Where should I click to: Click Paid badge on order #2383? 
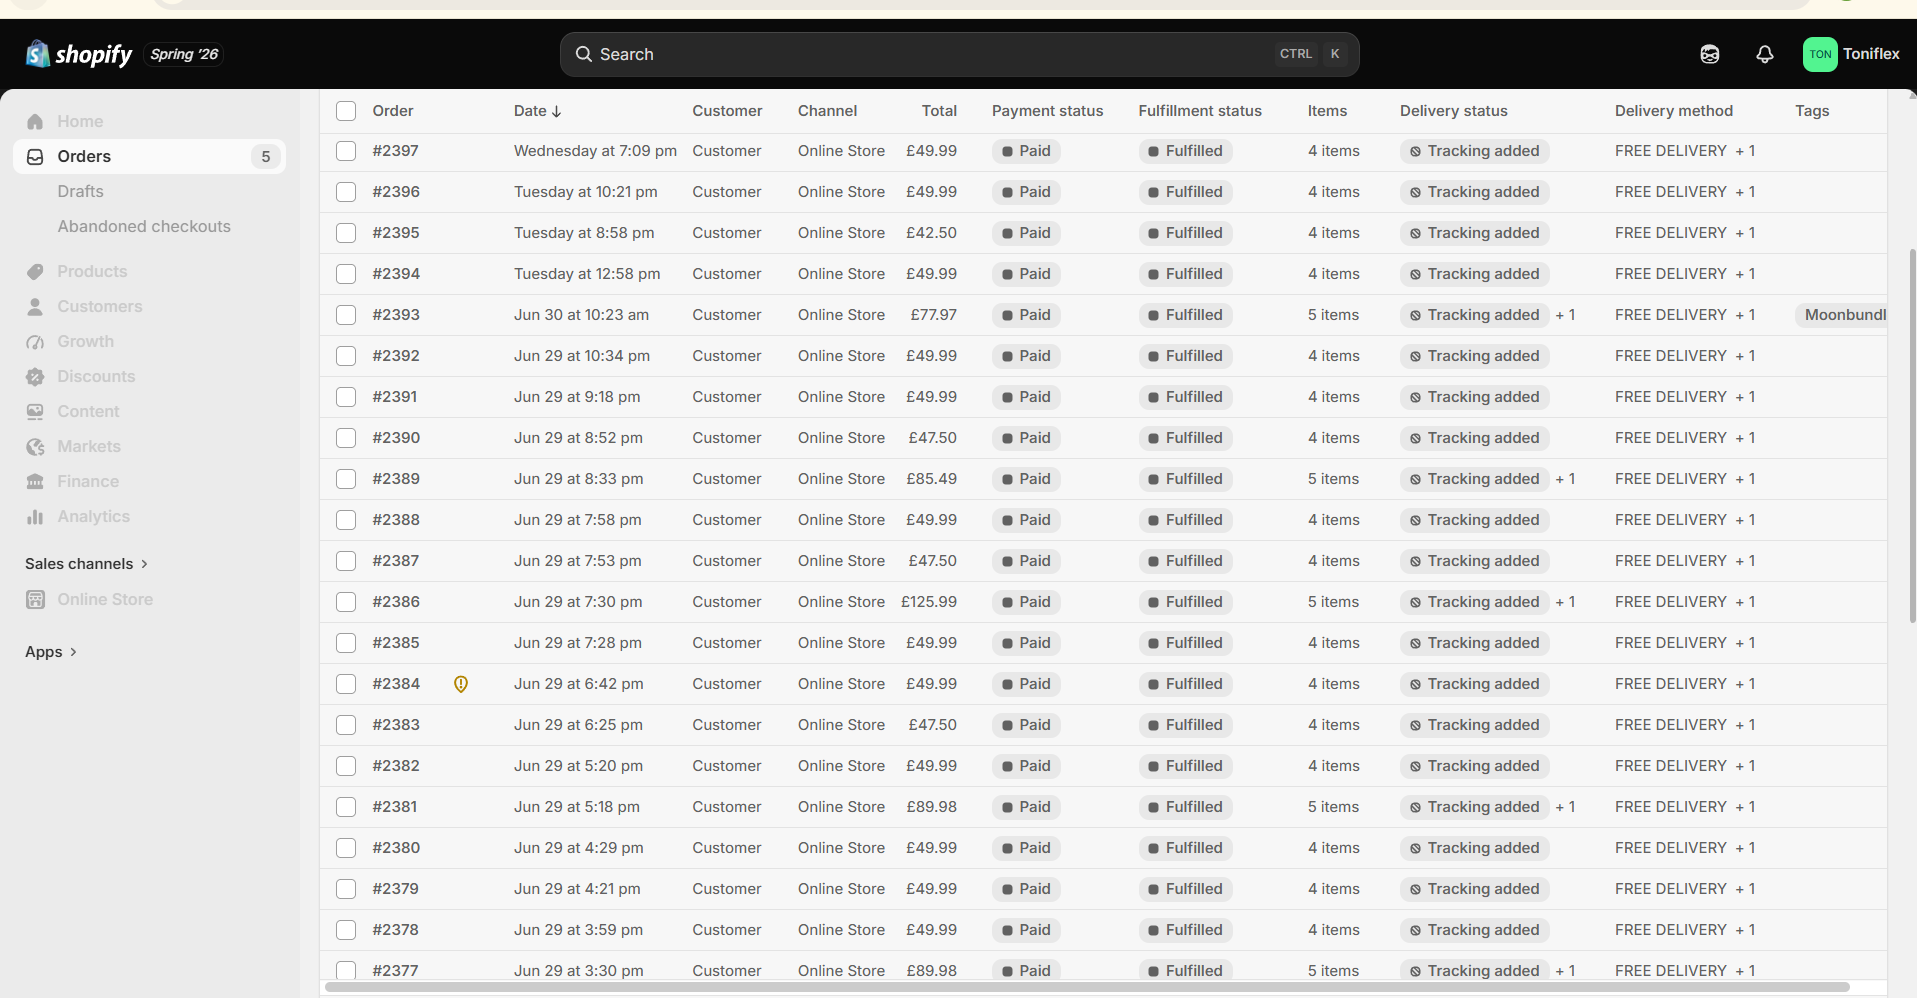click(1027, 725)
